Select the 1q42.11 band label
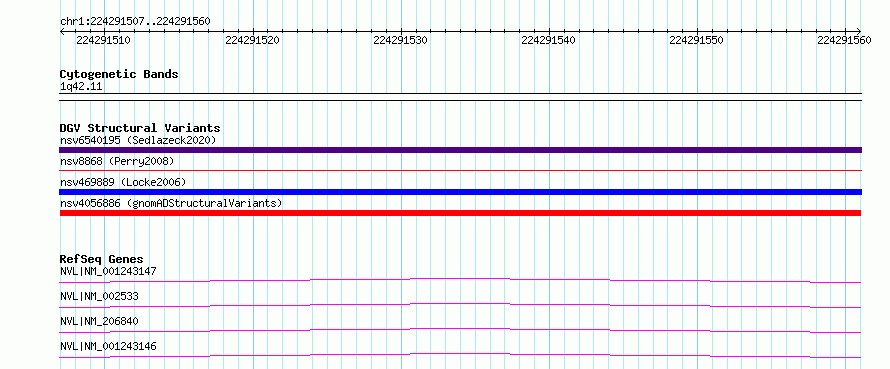 81,87
